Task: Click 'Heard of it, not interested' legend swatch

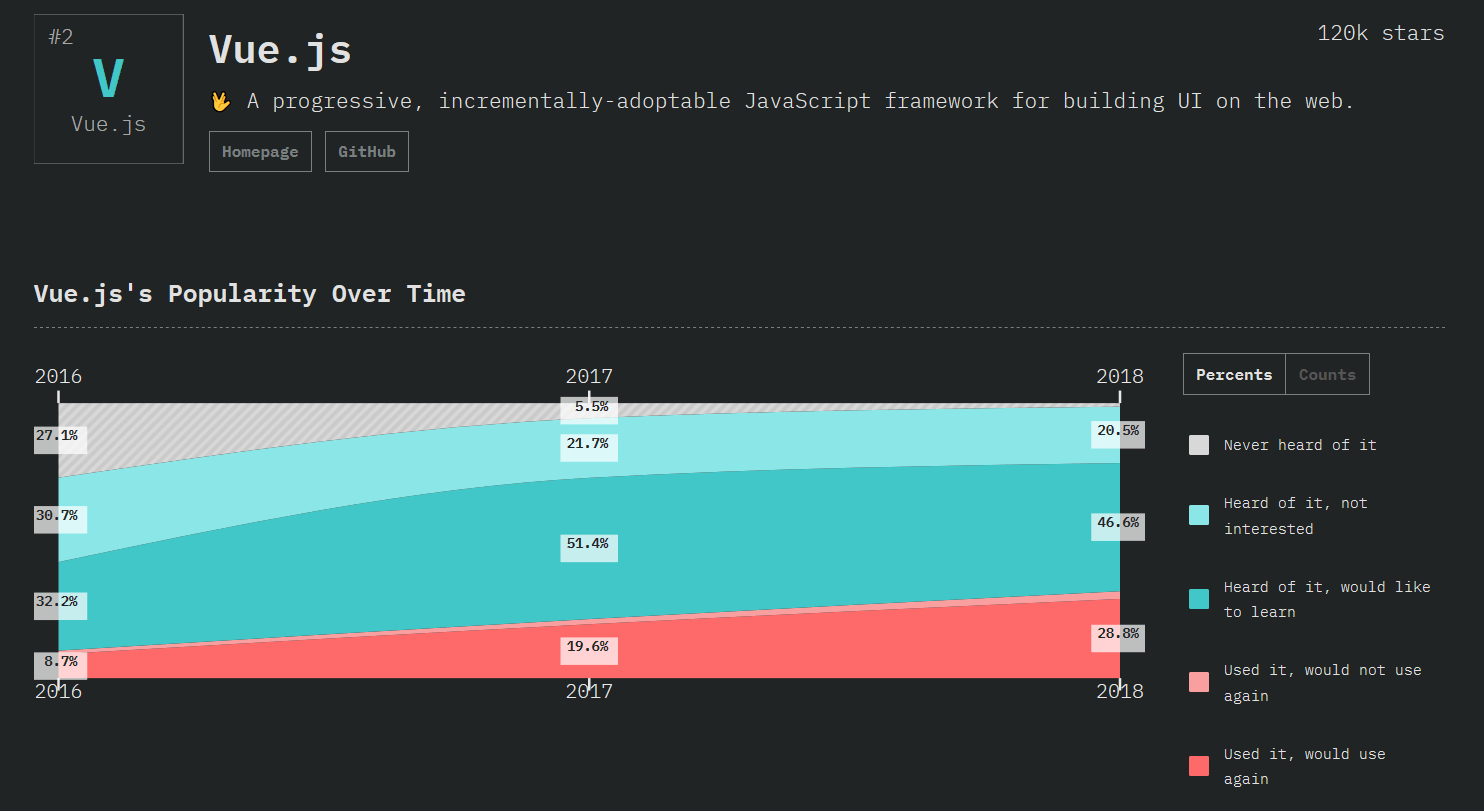Action: pos(1198,515)
